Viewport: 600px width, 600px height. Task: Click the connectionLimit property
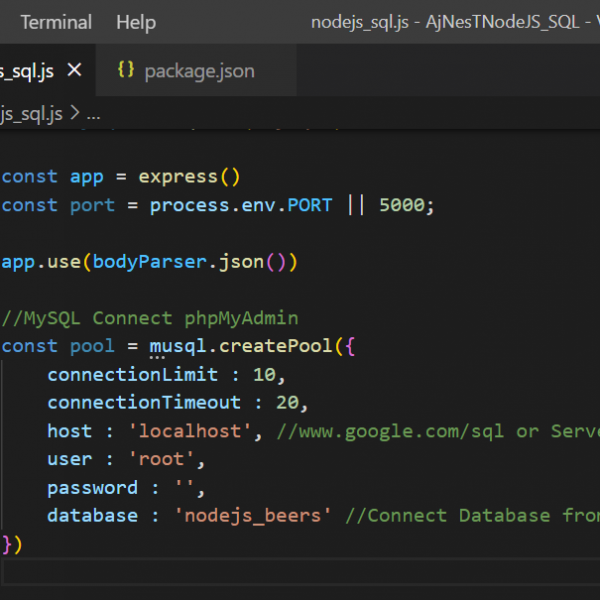pyautogui.click(x=132, y=375)
